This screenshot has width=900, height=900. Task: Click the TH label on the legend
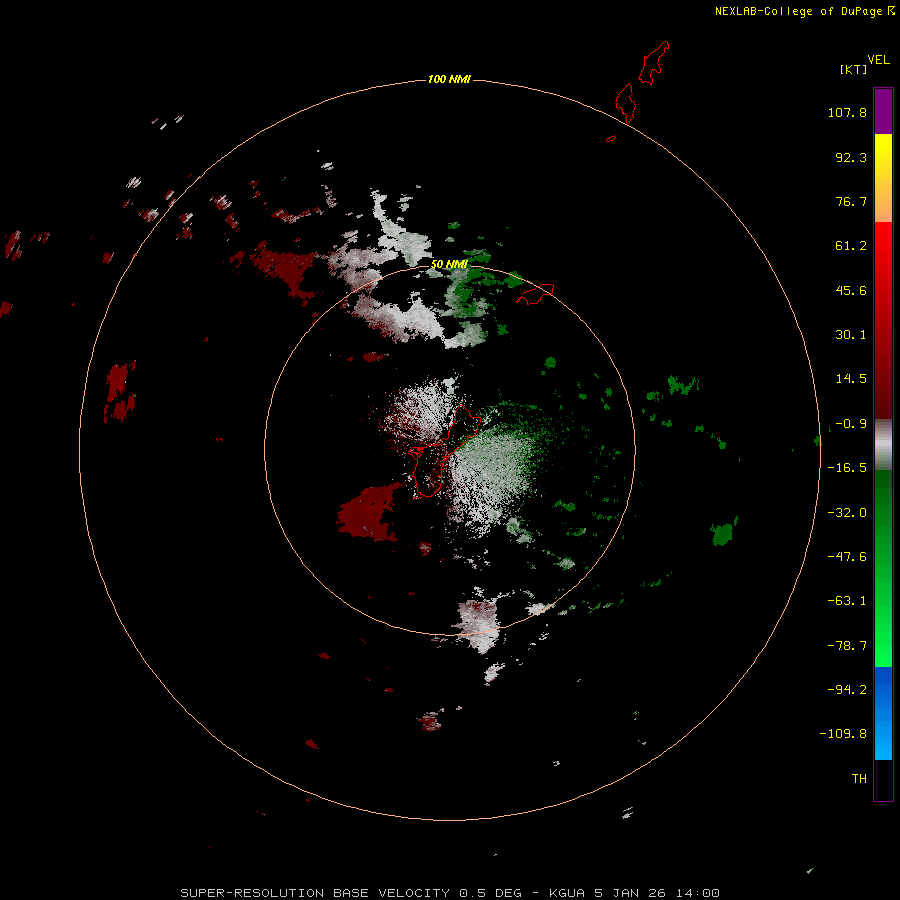pyautogui.click(x=859, y=778)
